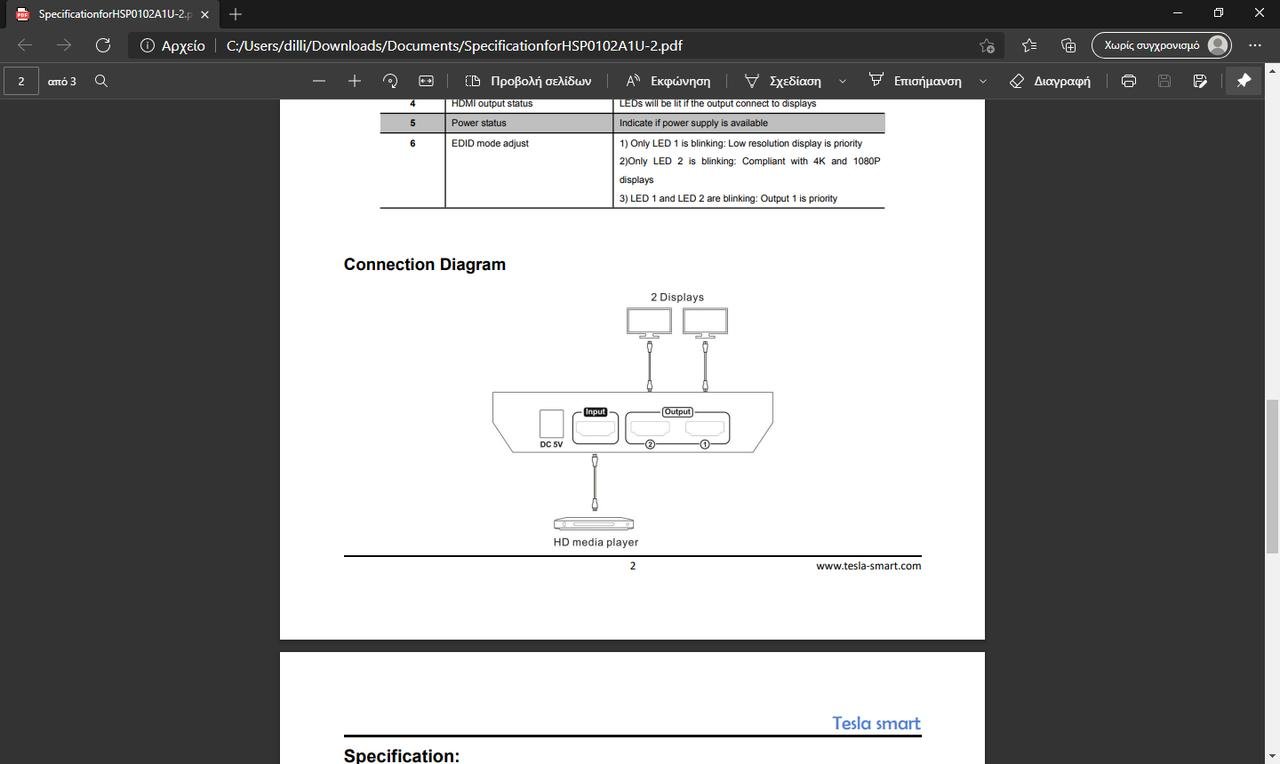This screenshot has height=764, width=1280.
Task: Zoom out with the minus icon
Action: coord(319,81)
